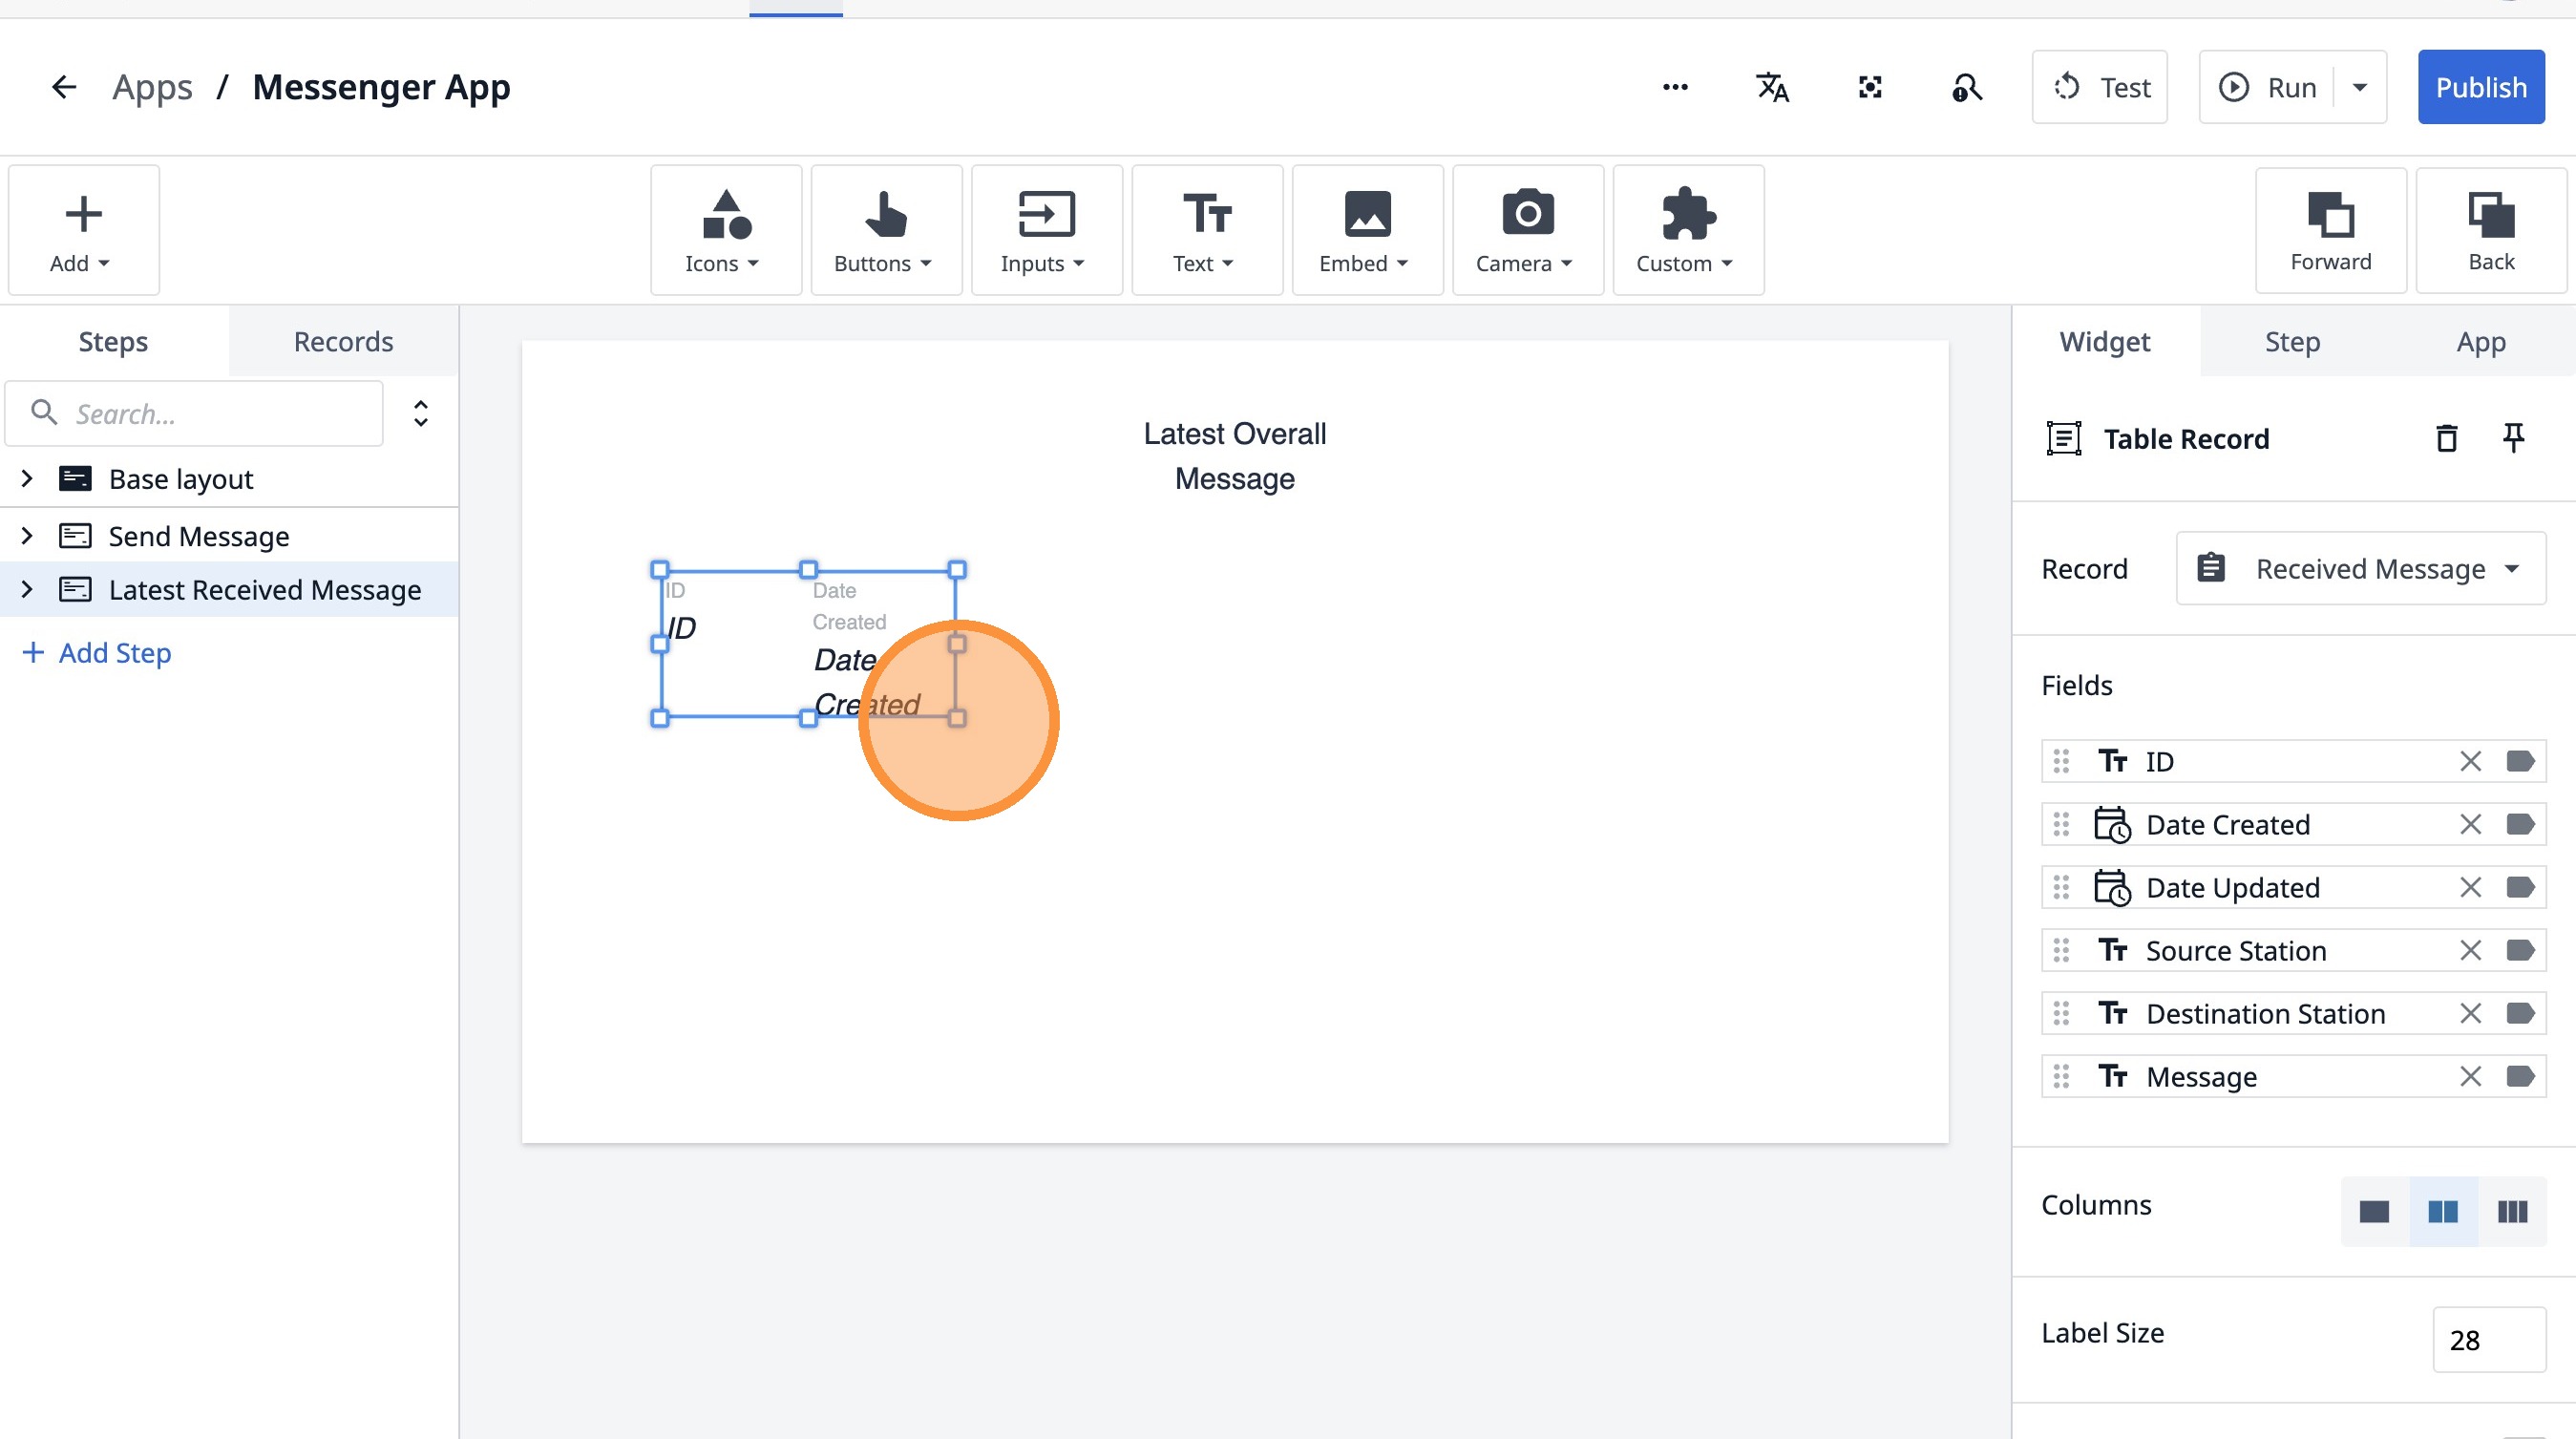Open the more options ellipsis menu
Screen dimensions: 2576x1439
[x=1675, y=87]
